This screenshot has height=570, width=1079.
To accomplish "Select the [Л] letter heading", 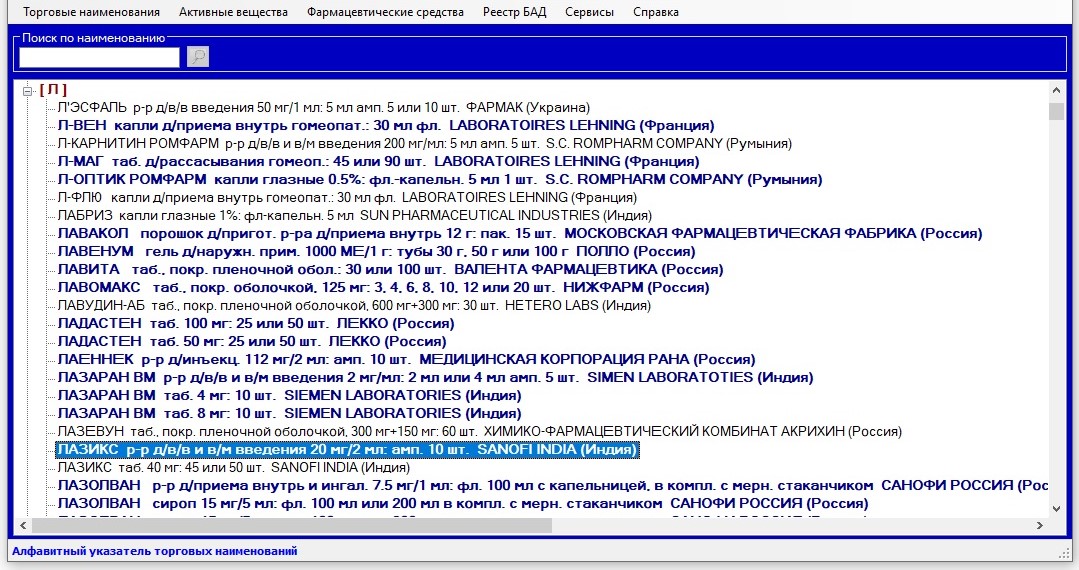I will [x=53, y=89].
